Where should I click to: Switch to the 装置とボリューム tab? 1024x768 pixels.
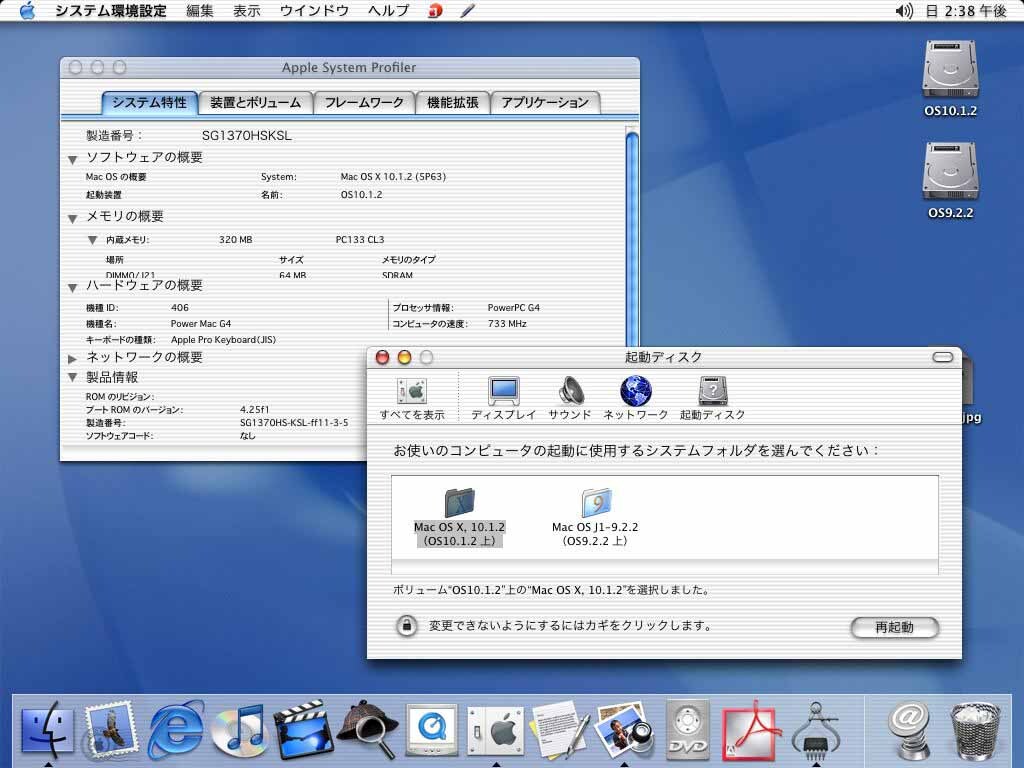pos(255,103)
